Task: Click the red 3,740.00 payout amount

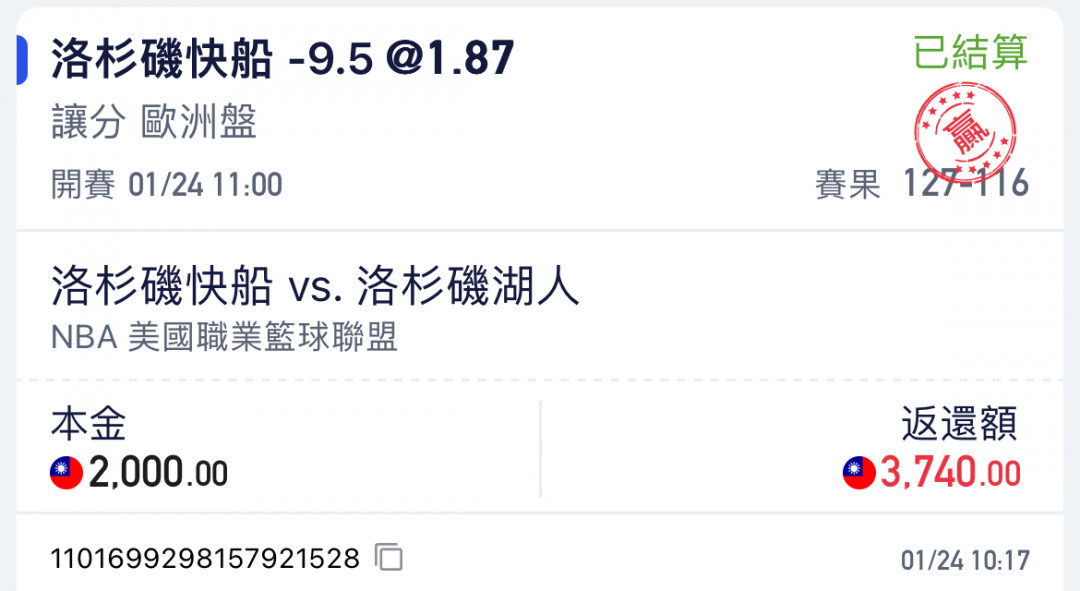Action: (x=951, y=473)
